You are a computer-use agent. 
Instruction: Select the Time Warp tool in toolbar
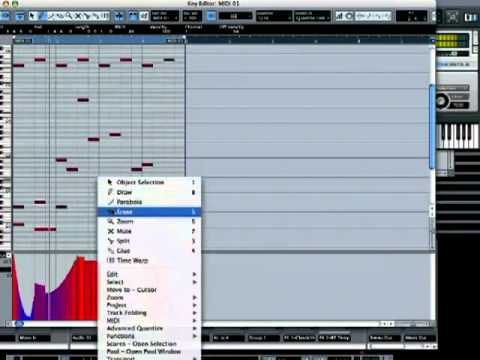pyautogui.click(x=105, y=16)
